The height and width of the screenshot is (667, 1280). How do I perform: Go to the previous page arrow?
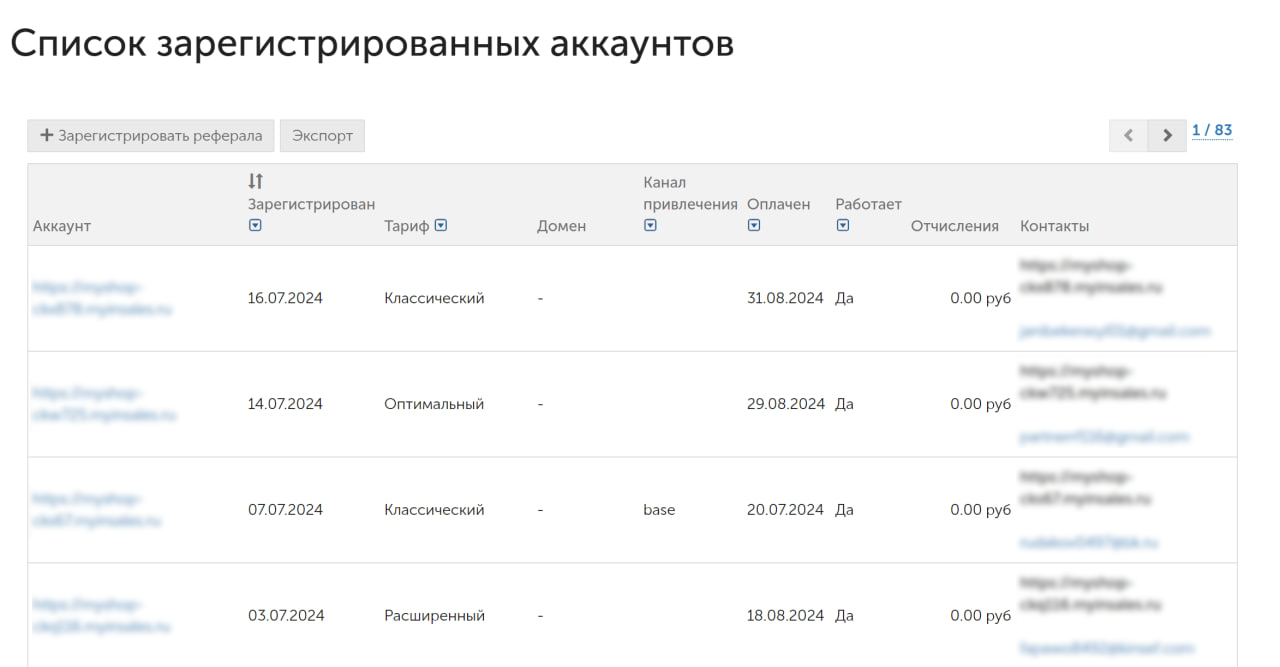pyautogui.click(x=1129, y=136)
